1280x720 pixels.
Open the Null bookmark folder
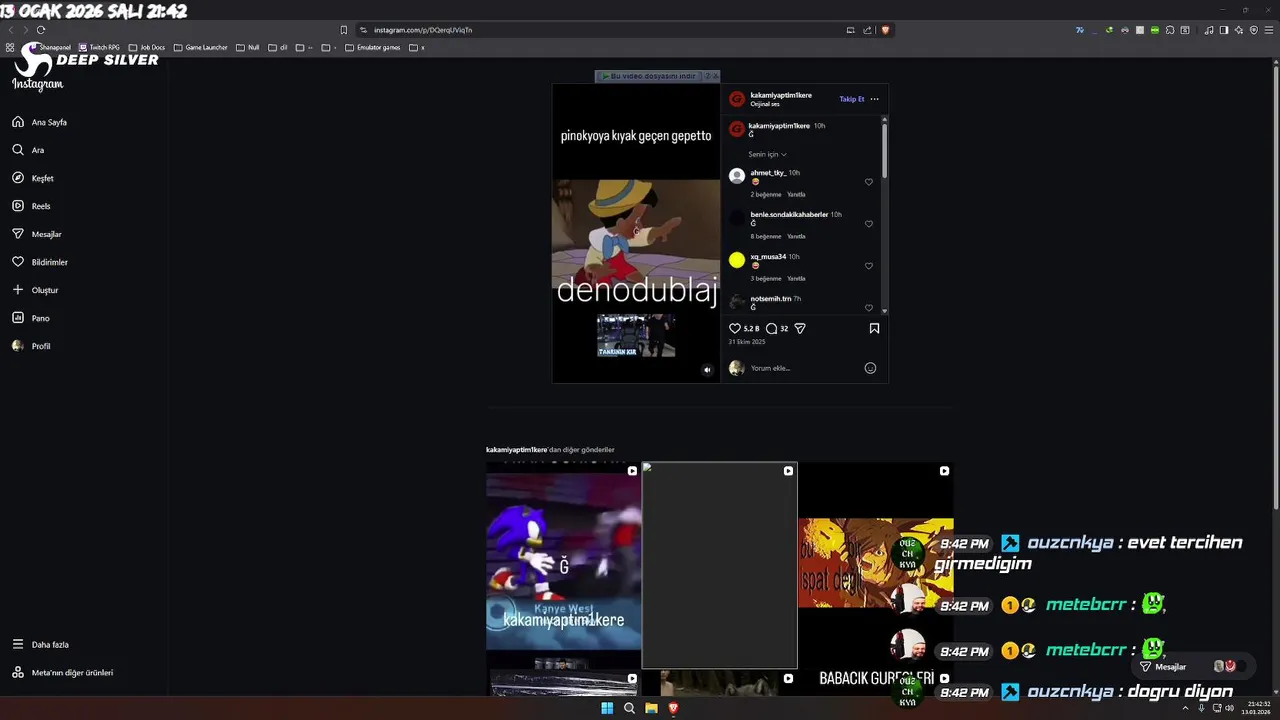click(247, 47)
